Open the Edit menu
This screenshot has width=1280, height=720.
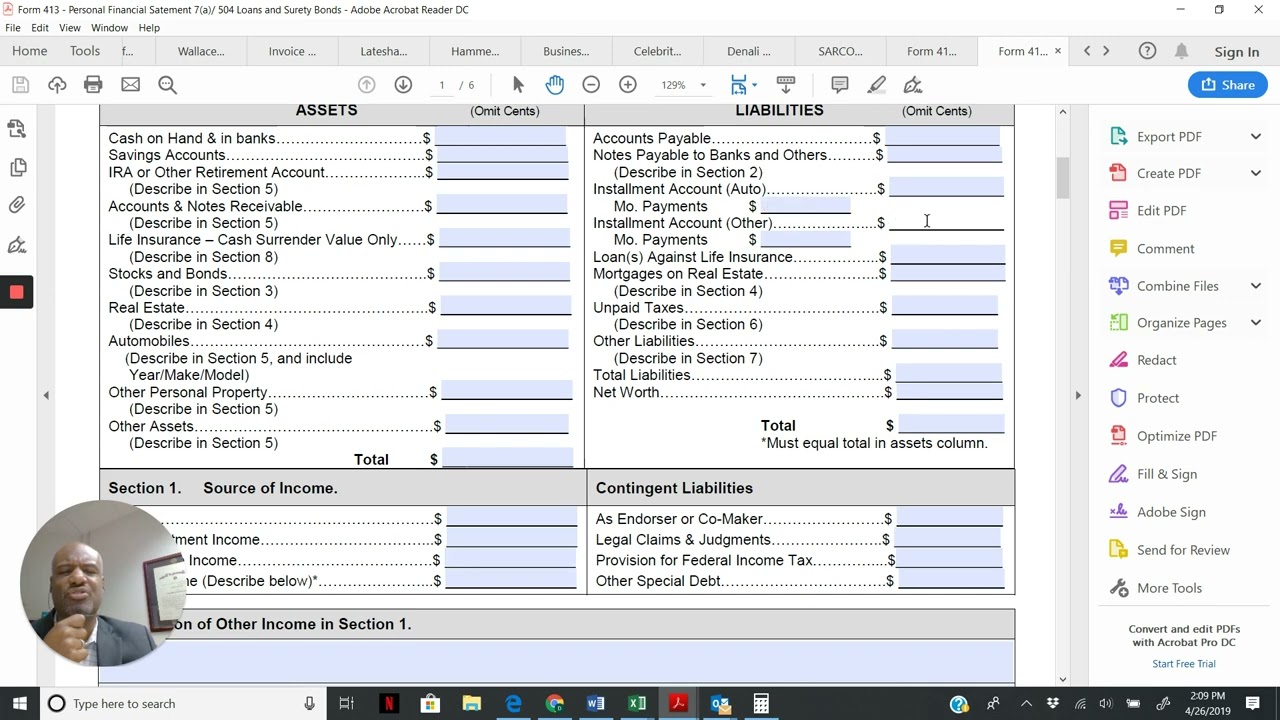[x=40, y=28]
